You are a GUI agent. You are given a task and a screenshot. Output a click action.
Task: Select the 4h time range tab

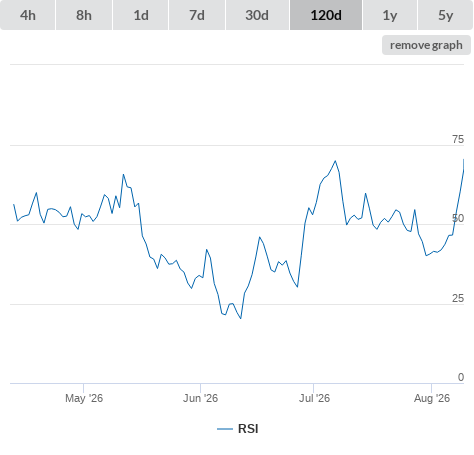click(x=28, y=15)
